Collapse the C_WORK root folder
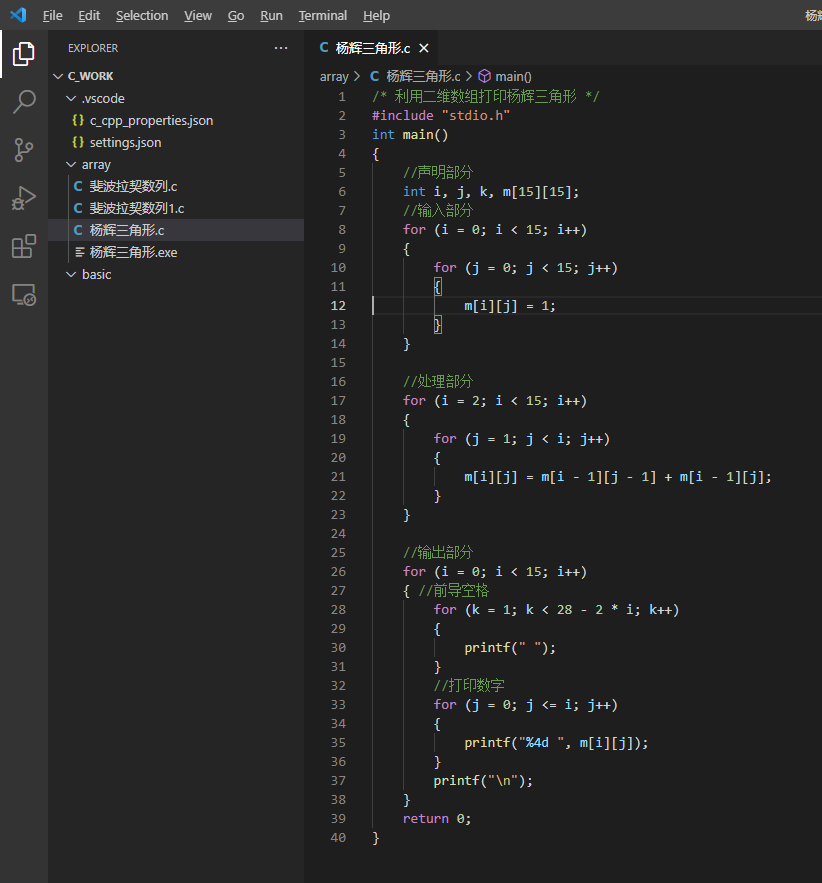Viewport: 822px width, 883px height. tap(58, 76)
